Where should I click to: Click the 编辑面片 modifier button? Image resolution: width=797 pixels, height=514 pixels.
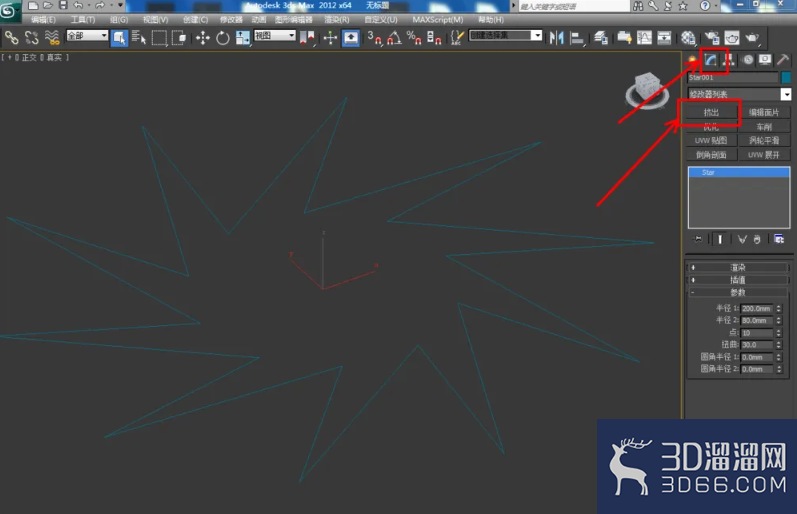[x=764, y=112]
